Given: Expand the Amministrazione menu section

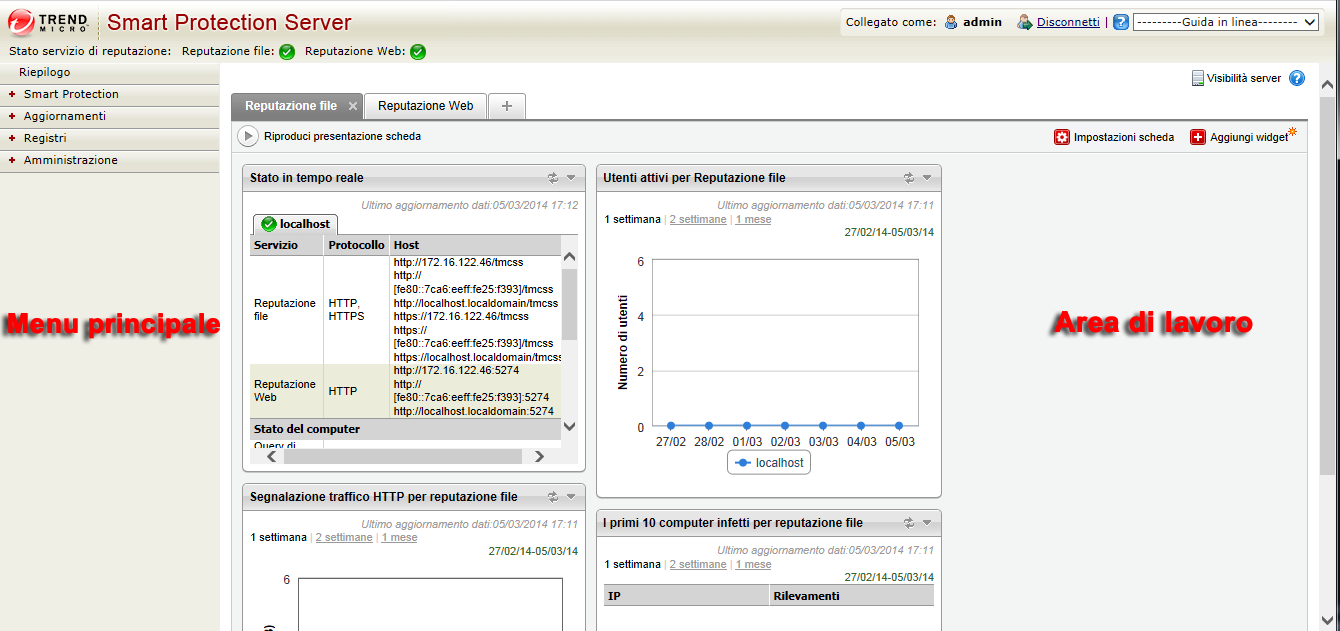Looking at the screenshot, I should click(x=70, y=160).
